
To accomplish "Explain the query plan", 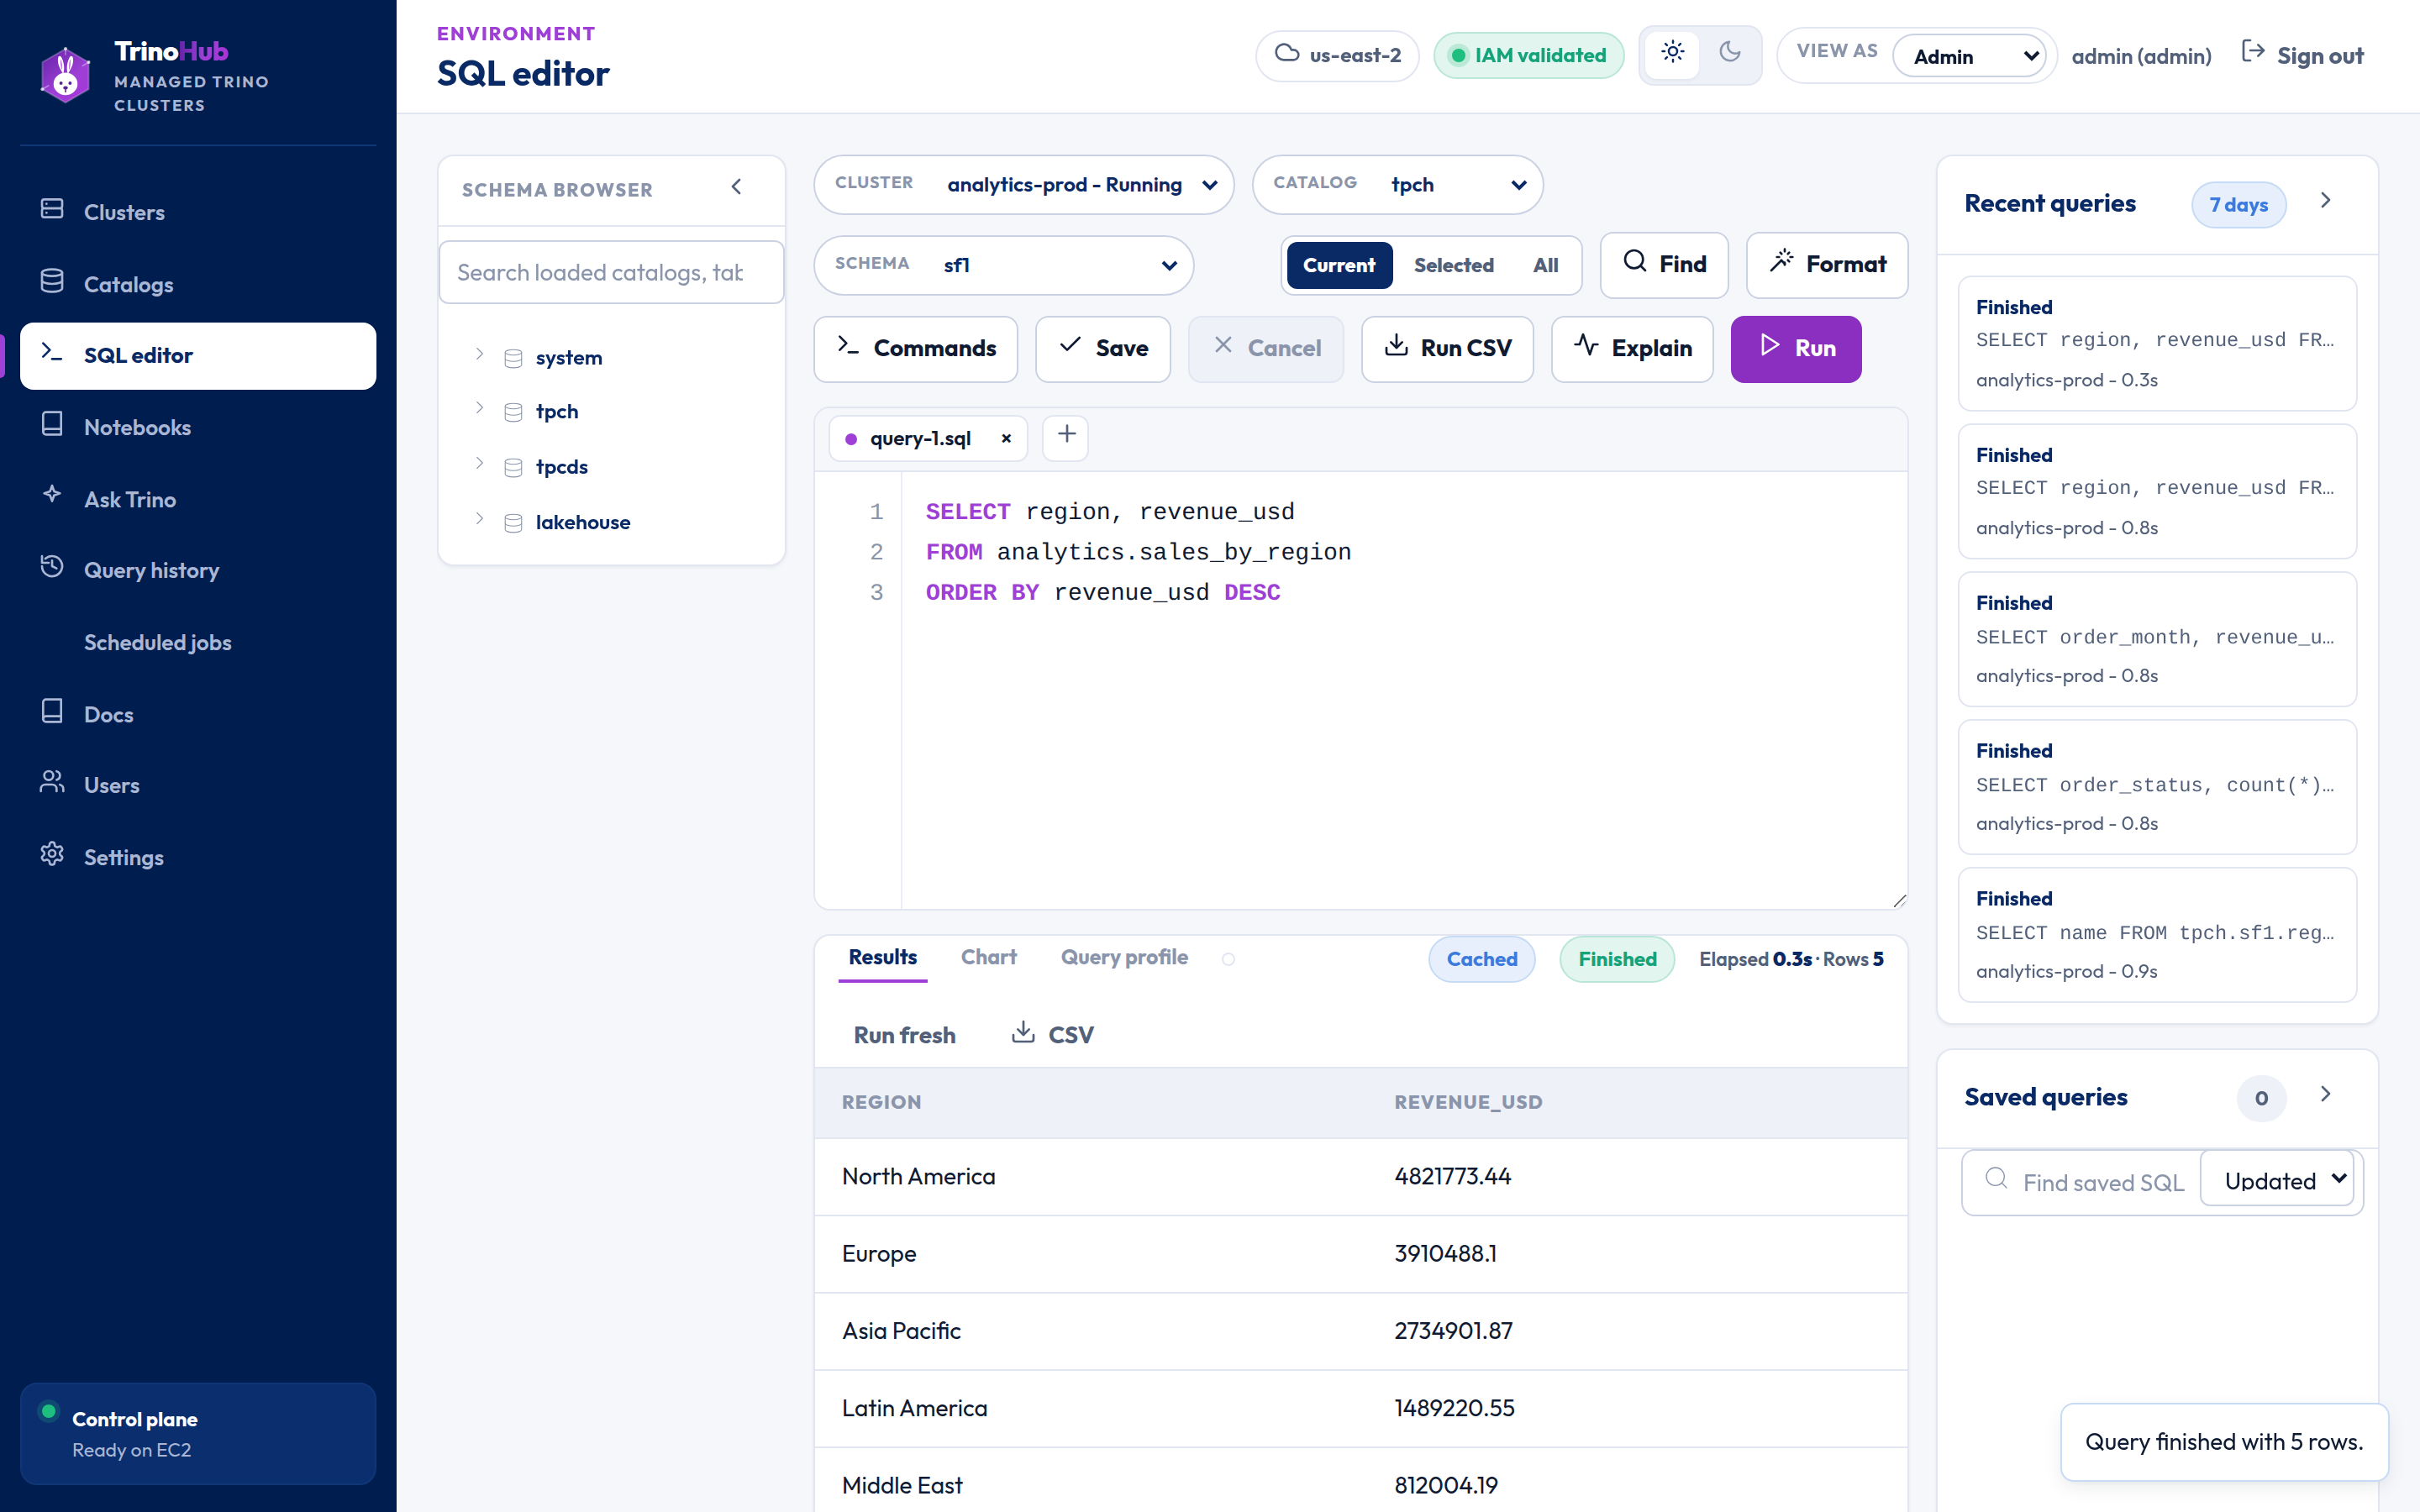I will (x=1632, y=349).
